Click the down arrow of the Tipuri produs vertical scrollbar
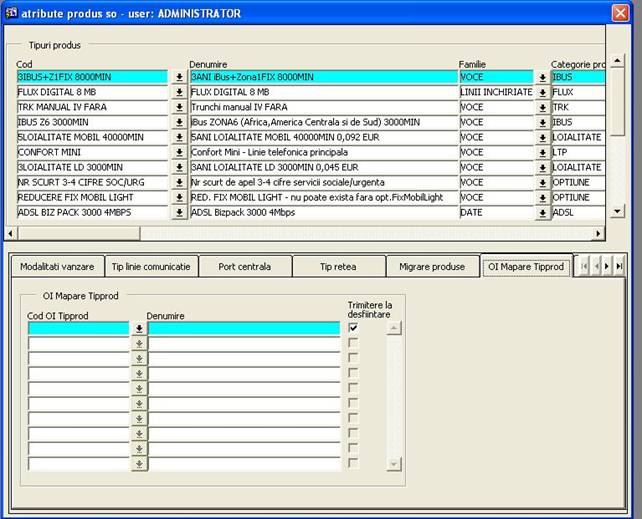The image size is (642, 519). click(x=617, y=211)
